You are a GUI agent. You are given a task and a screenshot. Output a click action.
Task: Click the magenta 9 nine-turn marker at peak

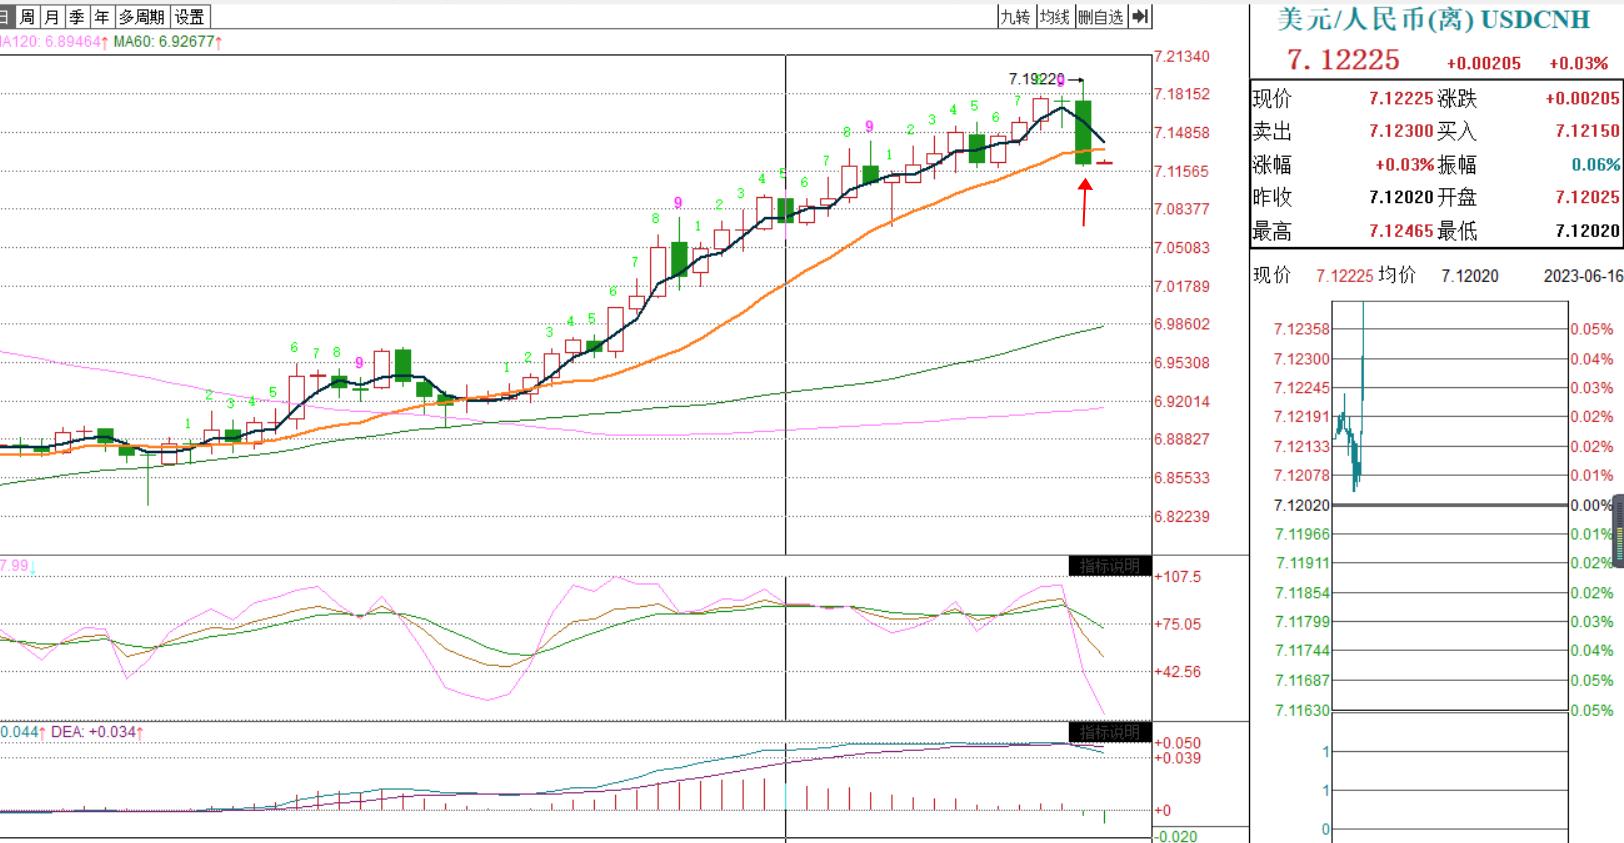[x=1061, y=81]
